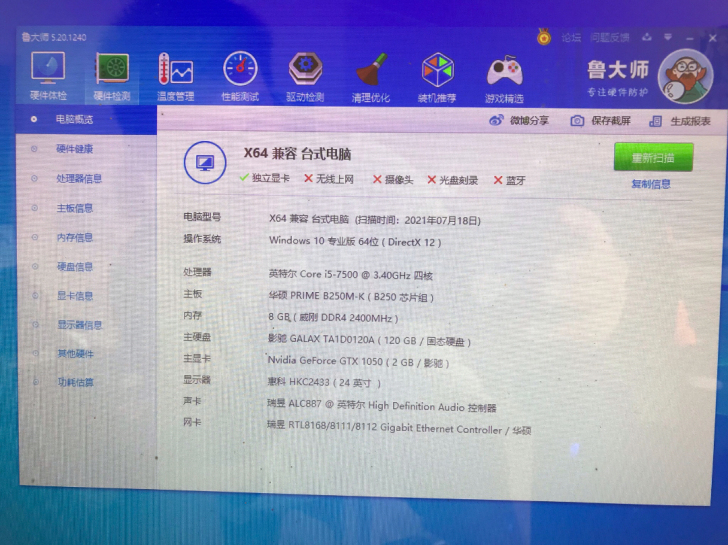
Task: Select 硬盘信息 in the sidebar
Action: (74, 266)
